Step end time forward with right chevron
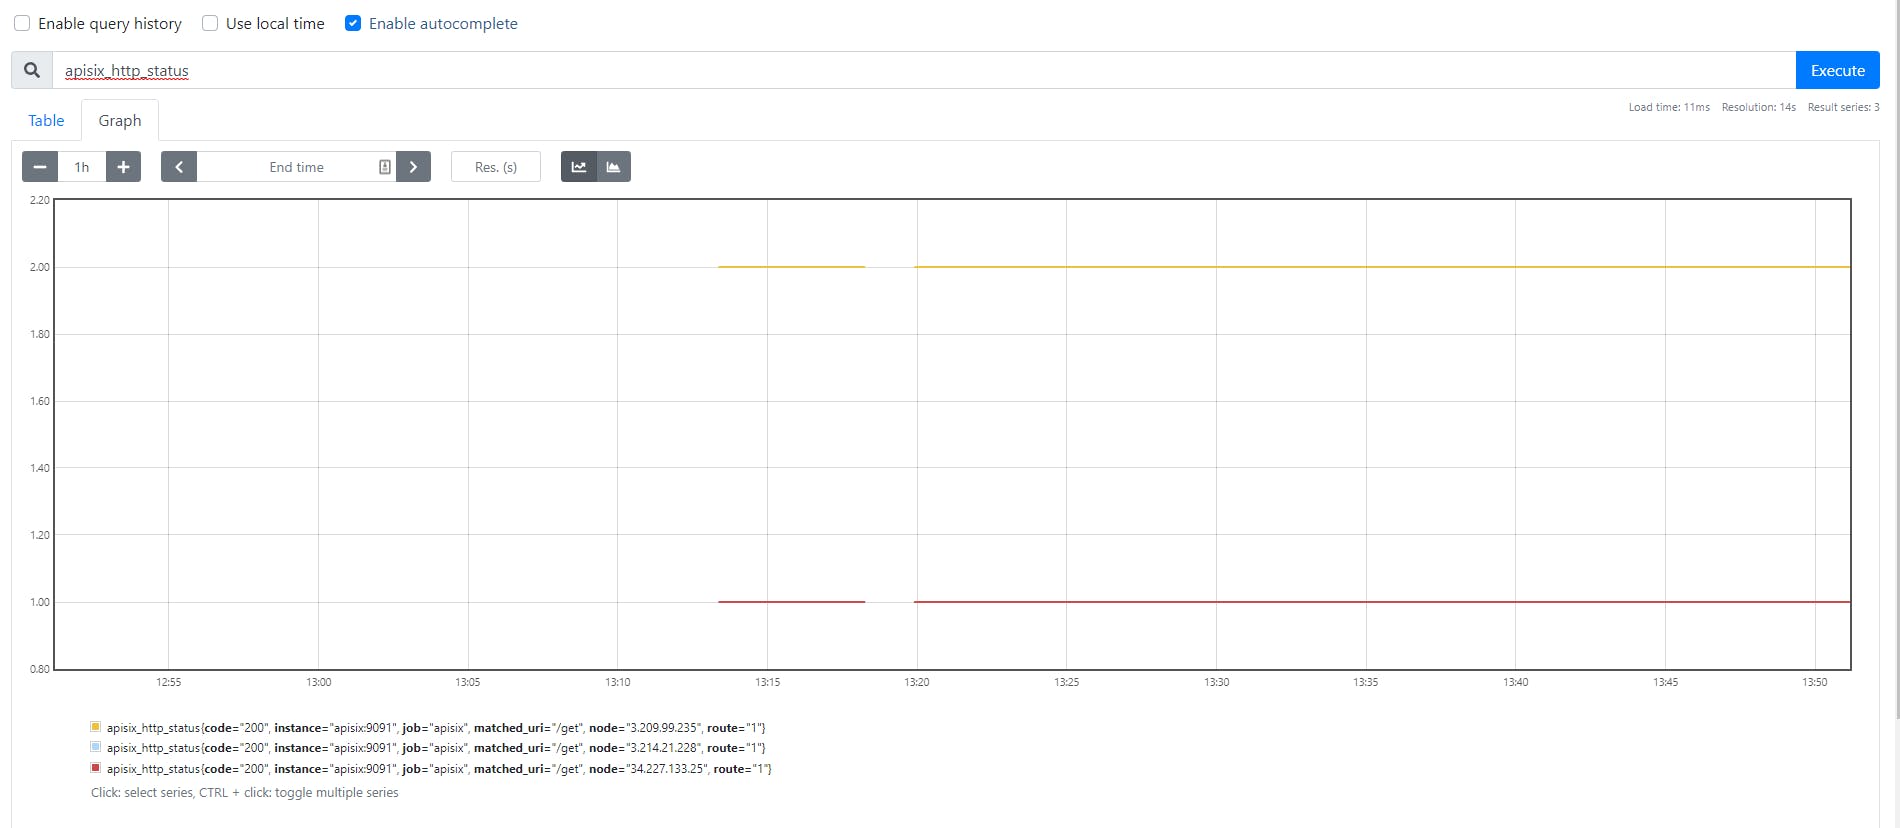This screenshot has width=1900, height=828. [413, 167]
